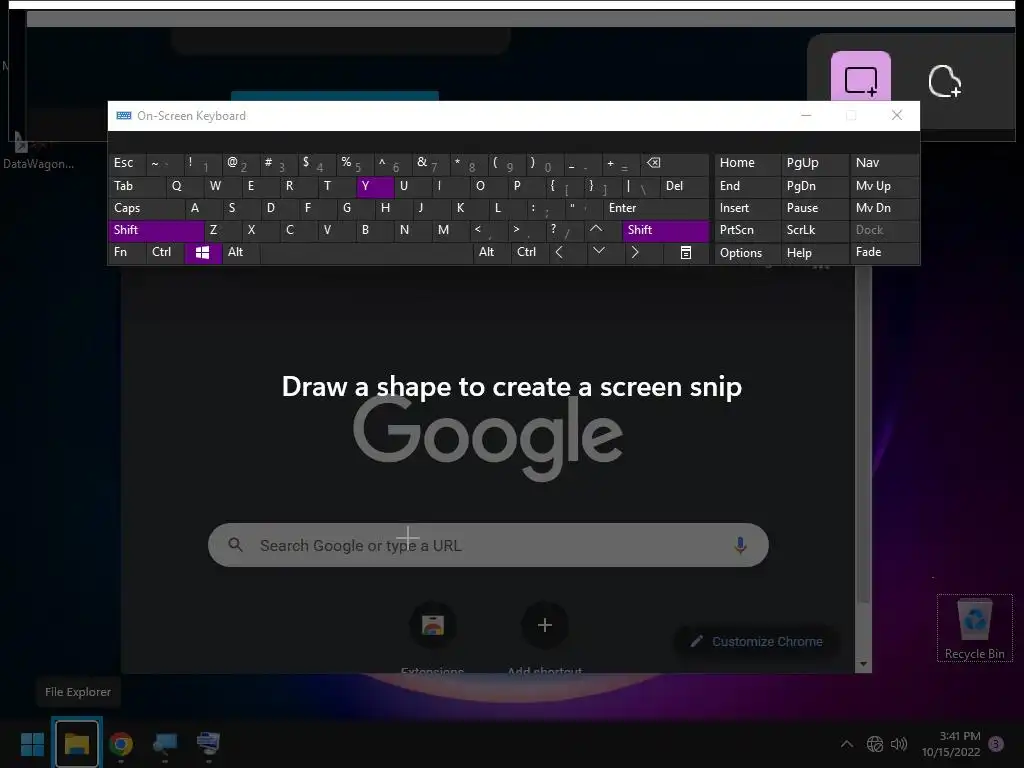Click the Backspace key icon on the keyboard
Image resolution: width=1024 pixels, height=768 pixels.
coord(653,163)
